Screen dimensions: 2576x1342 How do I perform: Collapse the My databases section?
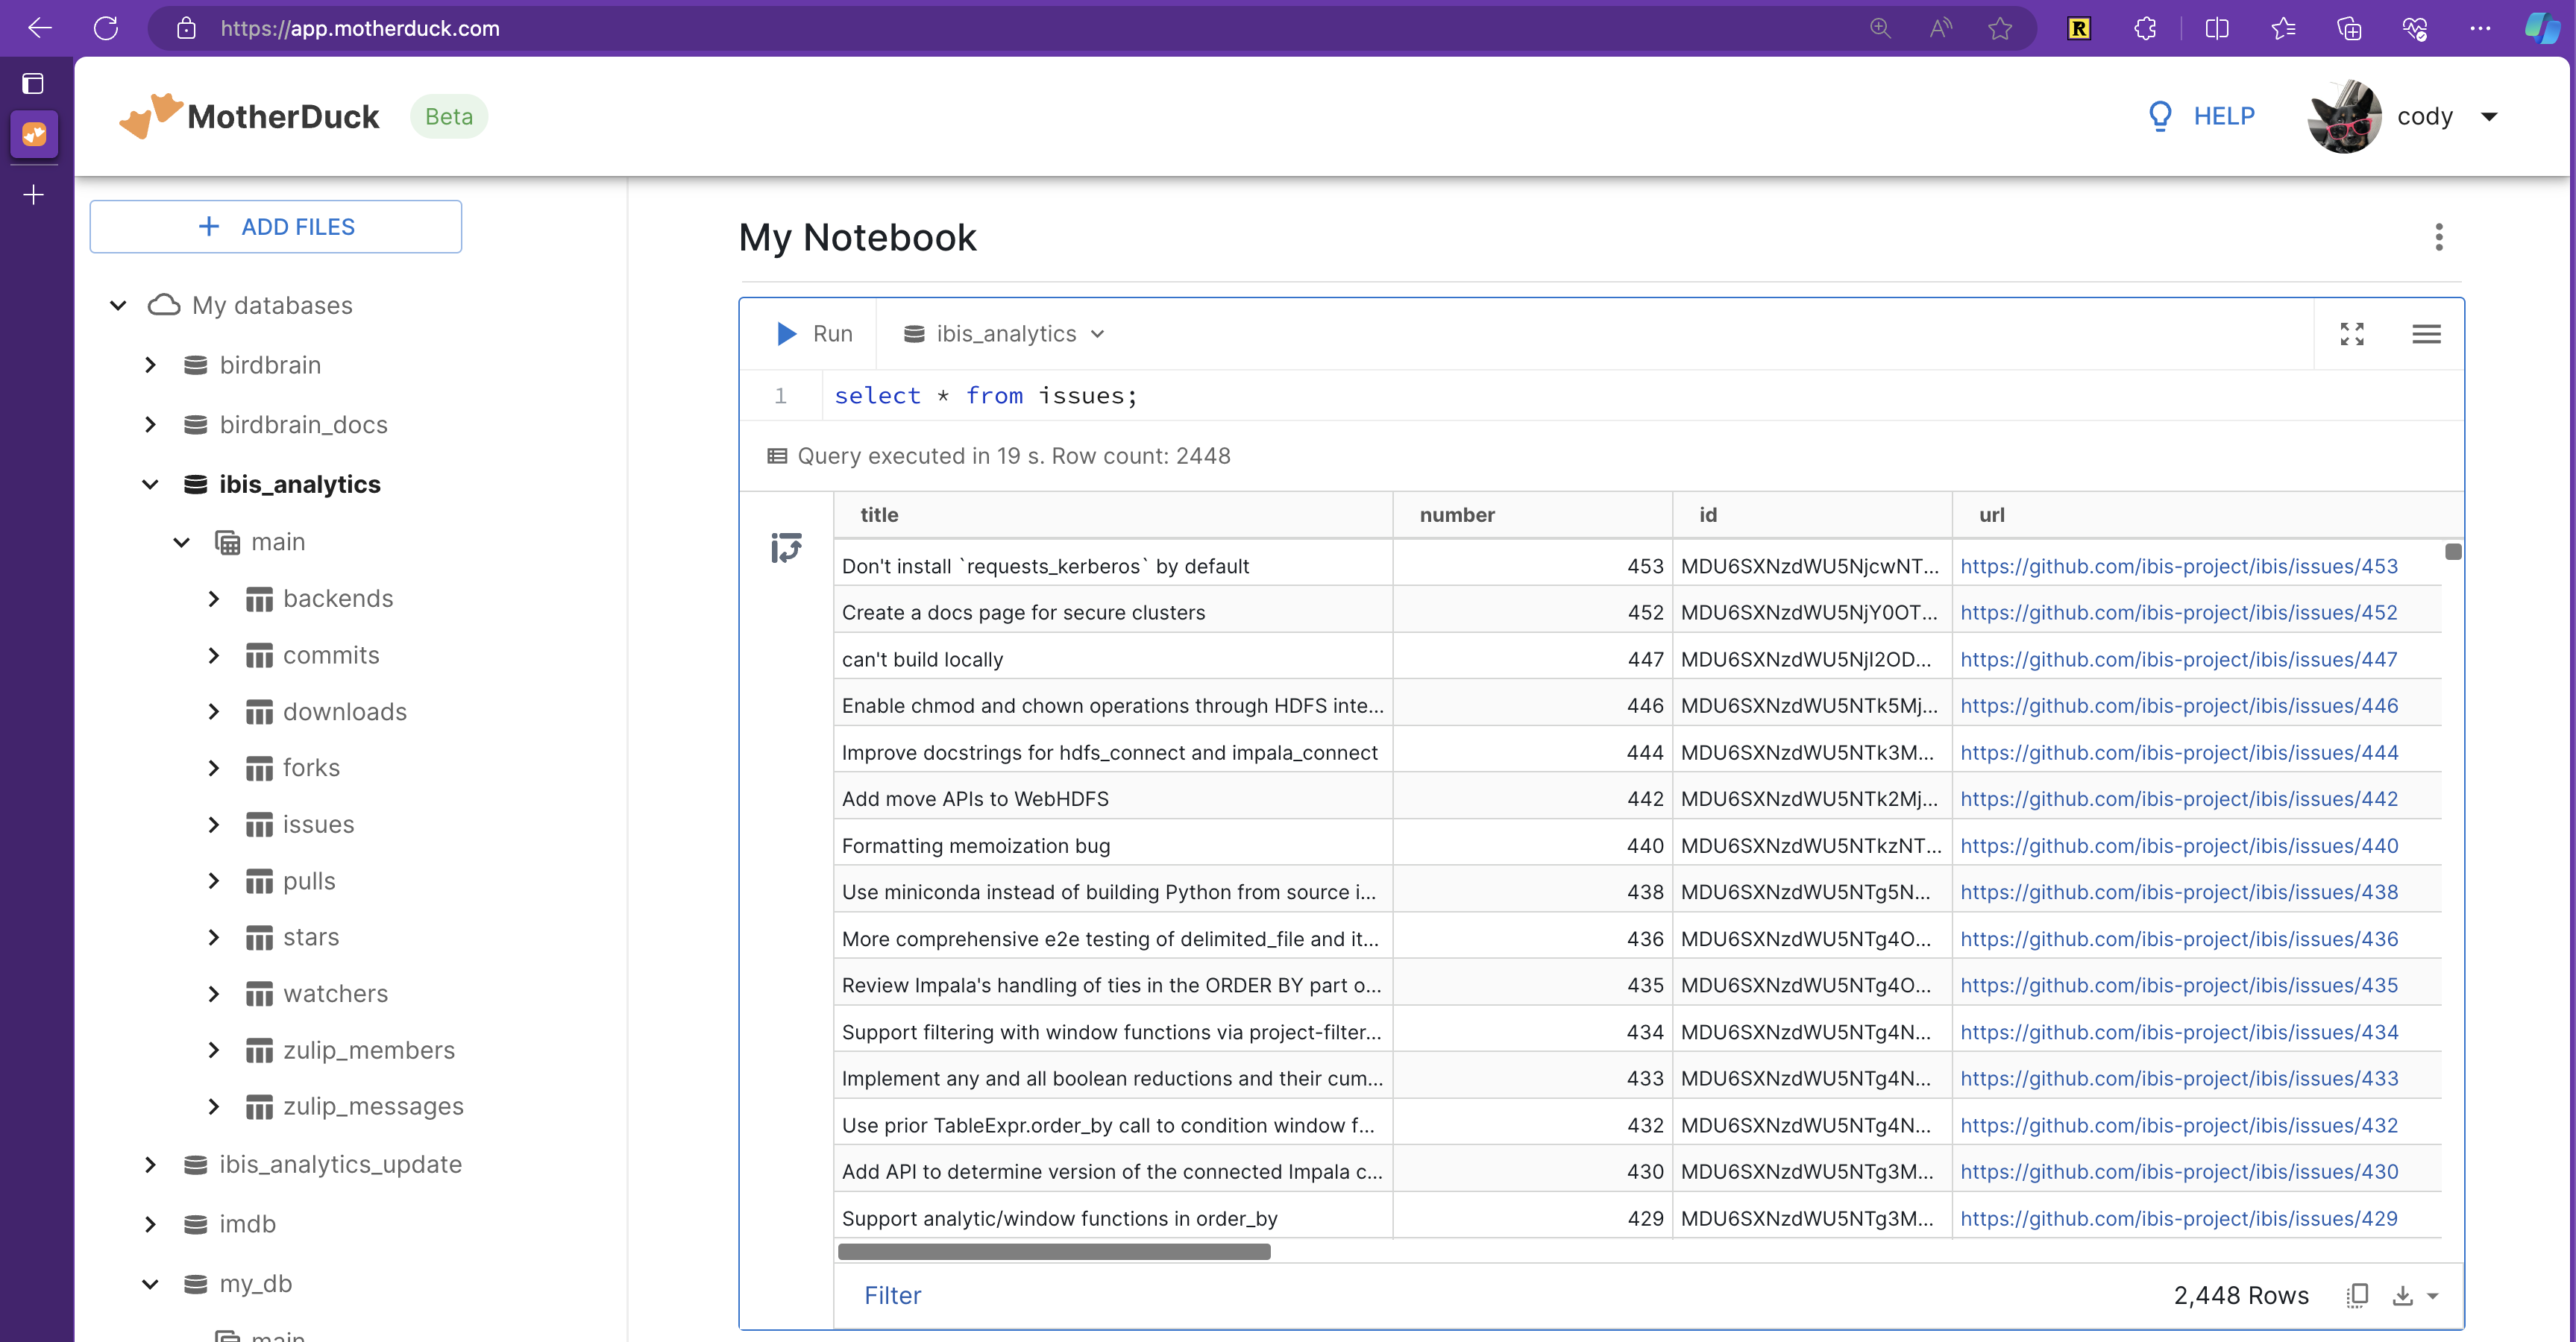[118, 305]
